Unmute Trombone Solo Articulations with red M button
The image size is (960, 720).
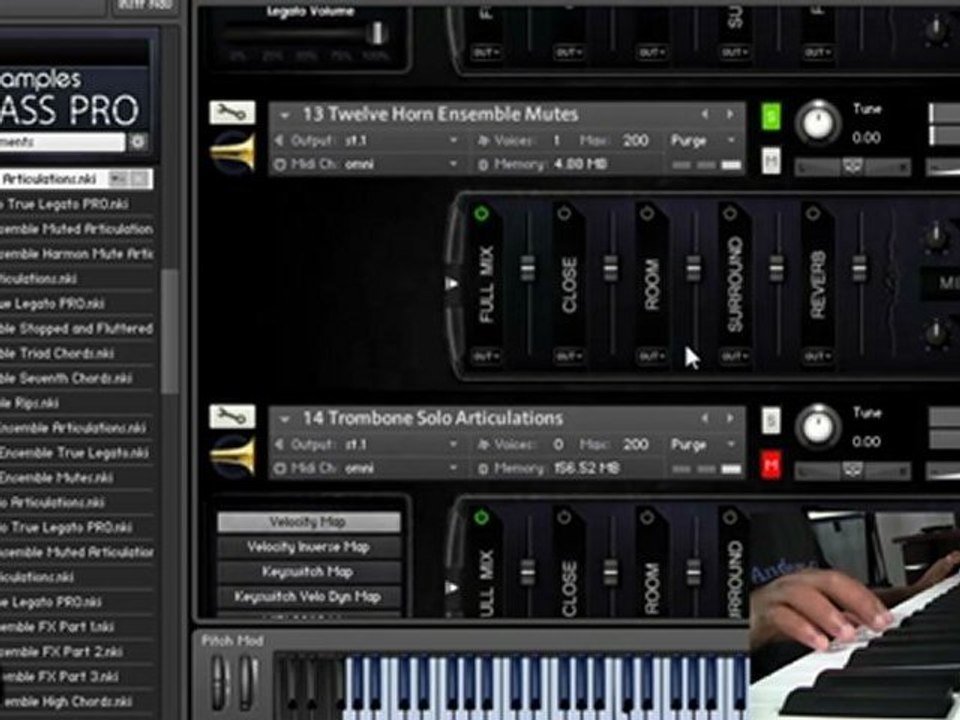(771, 466)
